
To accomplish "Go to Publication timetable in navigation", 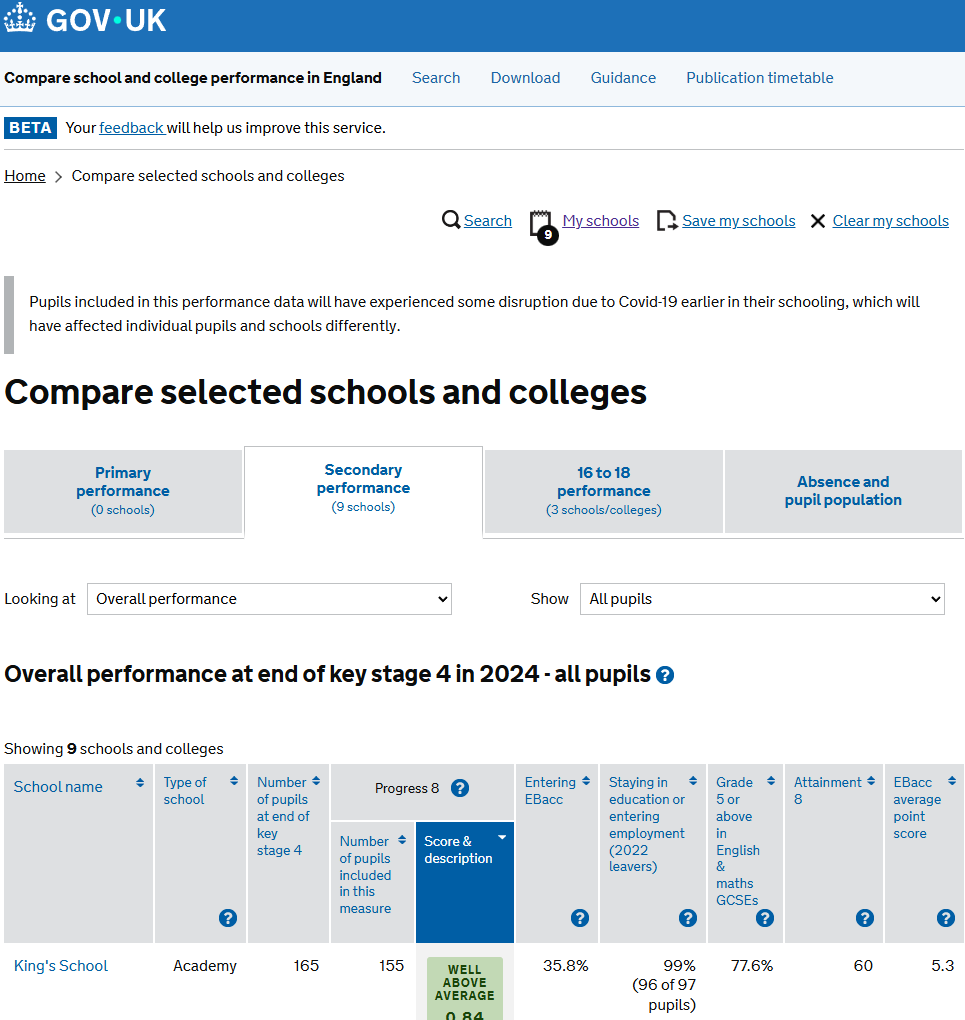I will pos(759,78).
